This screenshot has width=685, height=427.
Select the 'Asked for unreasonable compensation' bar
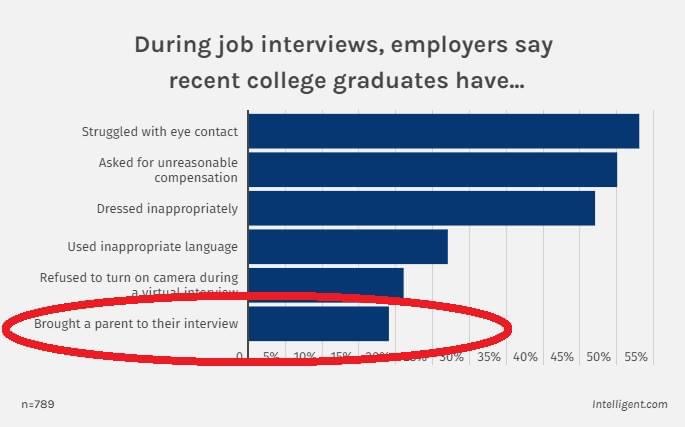click(x=432, y=170)
